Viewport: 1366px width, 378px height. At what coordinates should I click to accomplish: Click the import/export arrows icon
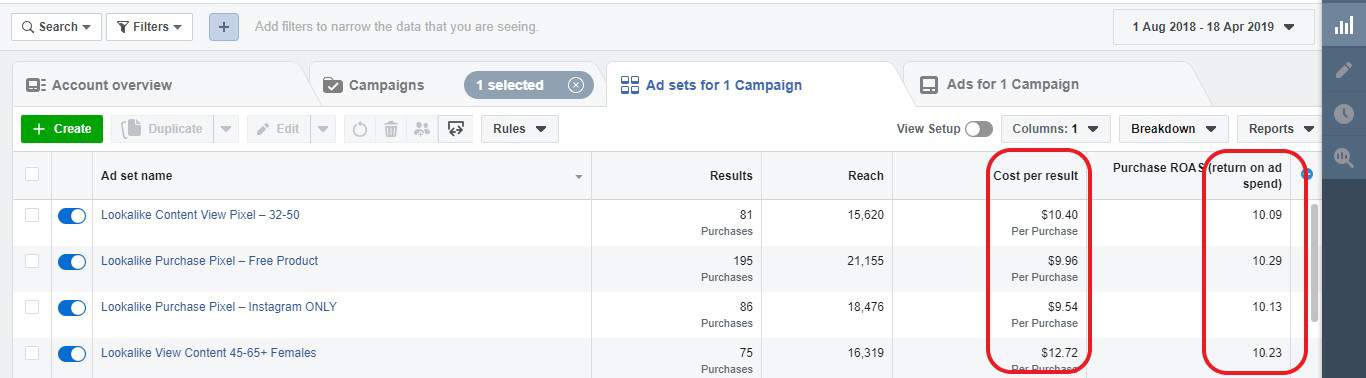tap(455, 129)
